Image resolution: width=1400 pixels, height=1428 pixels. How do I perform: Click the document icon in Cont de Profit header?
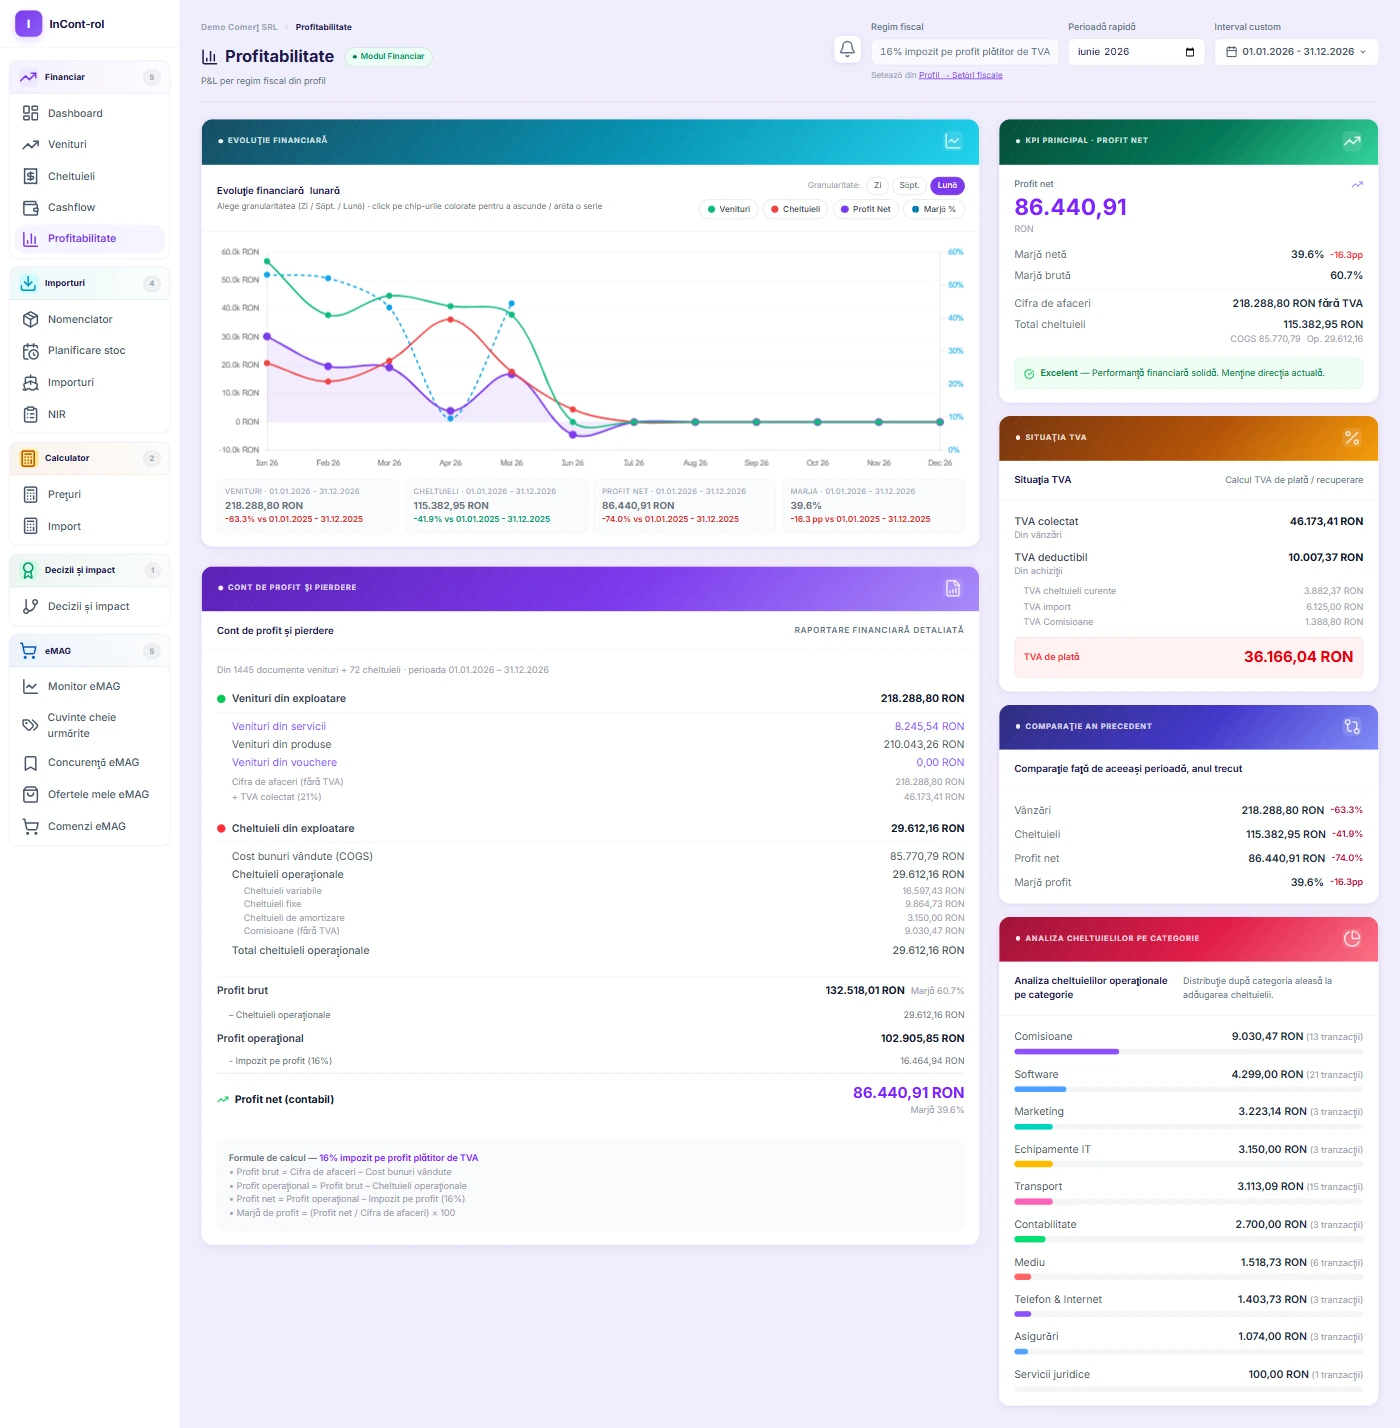953,588
